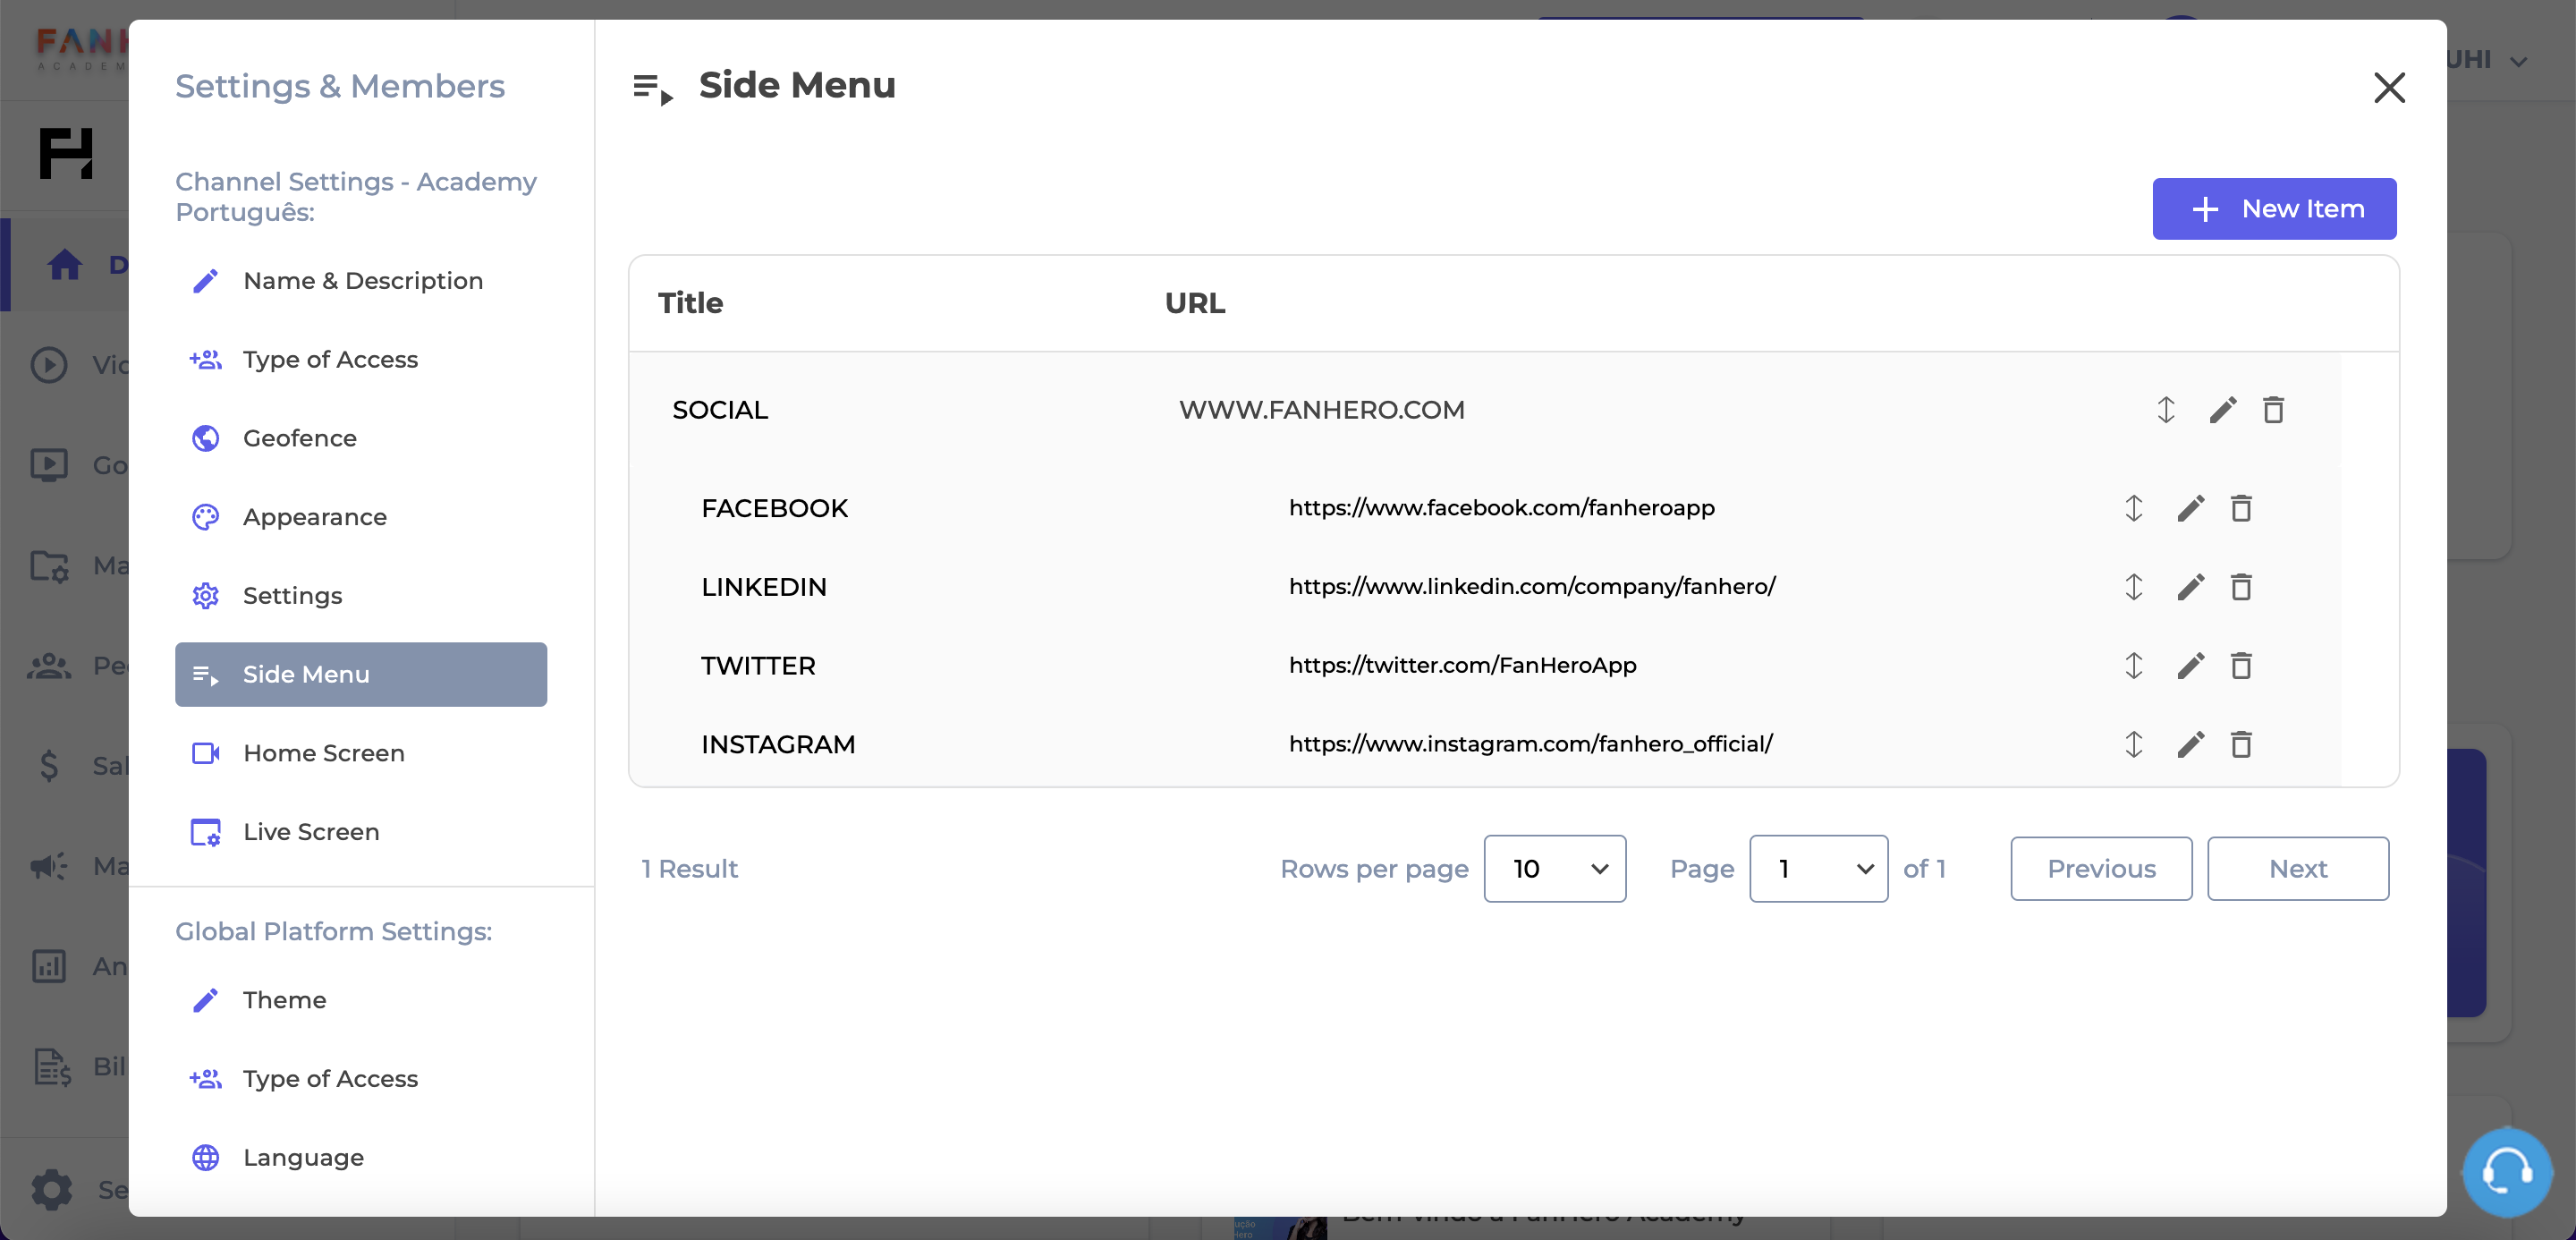The height and width of the screenshot is (1240, 2576).
Task: Open Language settings
Action: (361, 1158)
